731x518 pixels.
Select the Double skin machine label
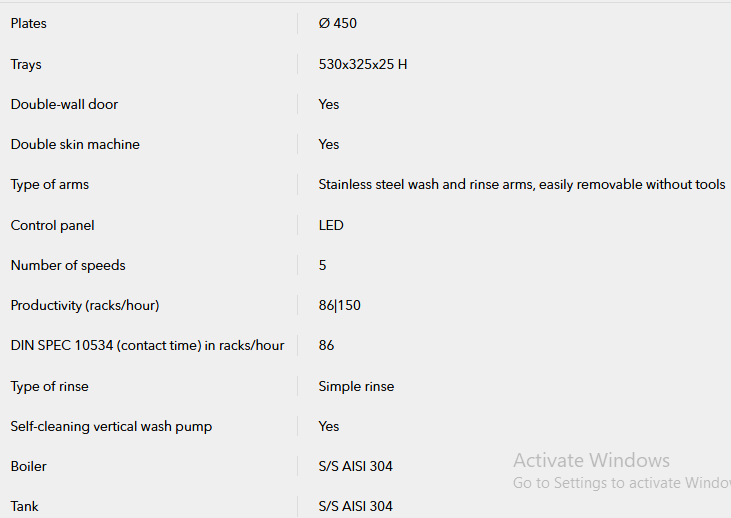75,145
